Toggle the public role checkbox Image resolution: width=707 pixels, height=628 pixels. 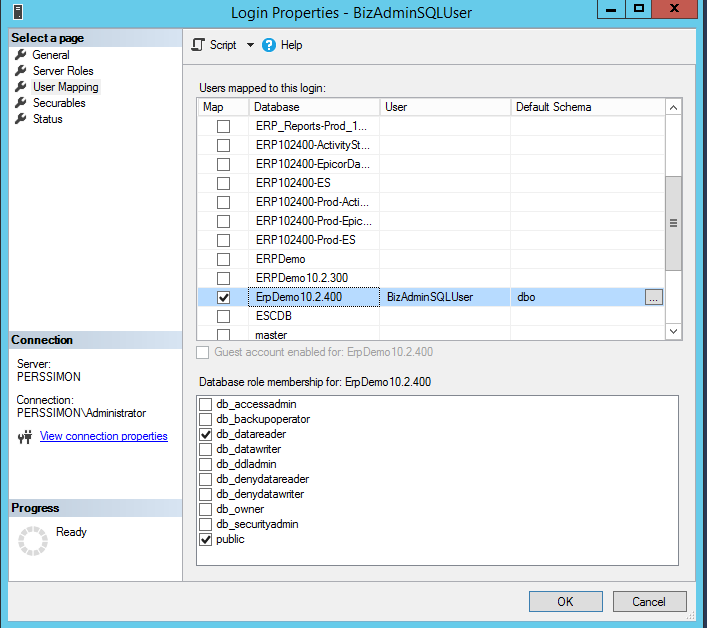(206, 539)
